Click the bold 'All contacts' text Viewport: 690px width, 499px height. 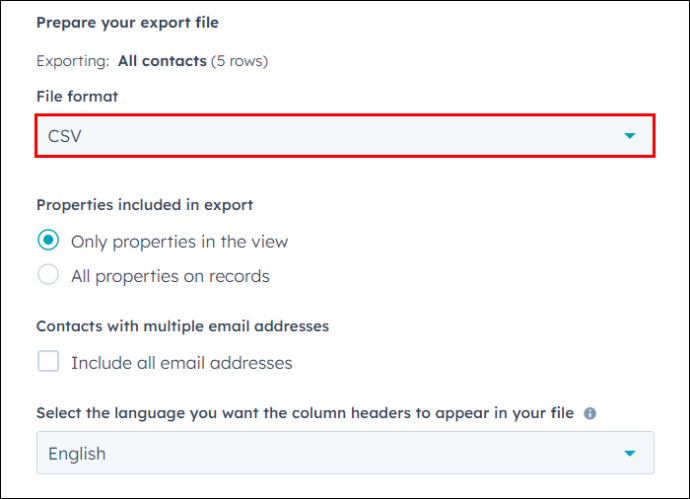click(162, 61)
